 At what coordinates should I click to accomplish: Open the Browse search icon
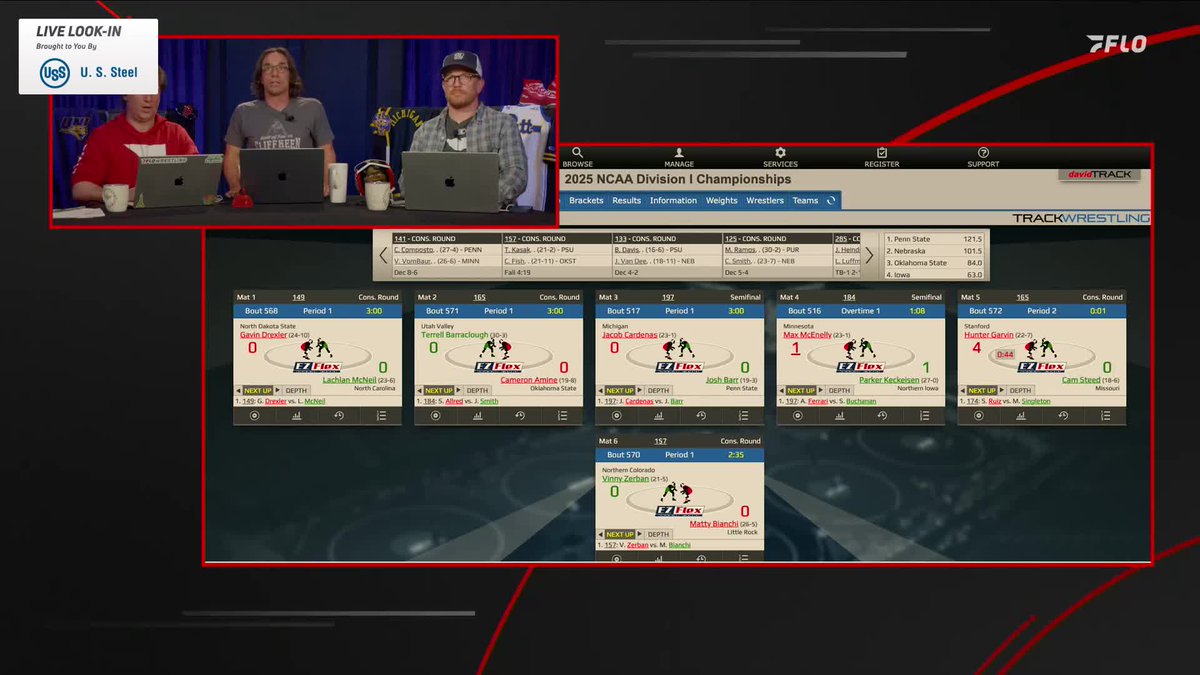(x=577, y=153)
